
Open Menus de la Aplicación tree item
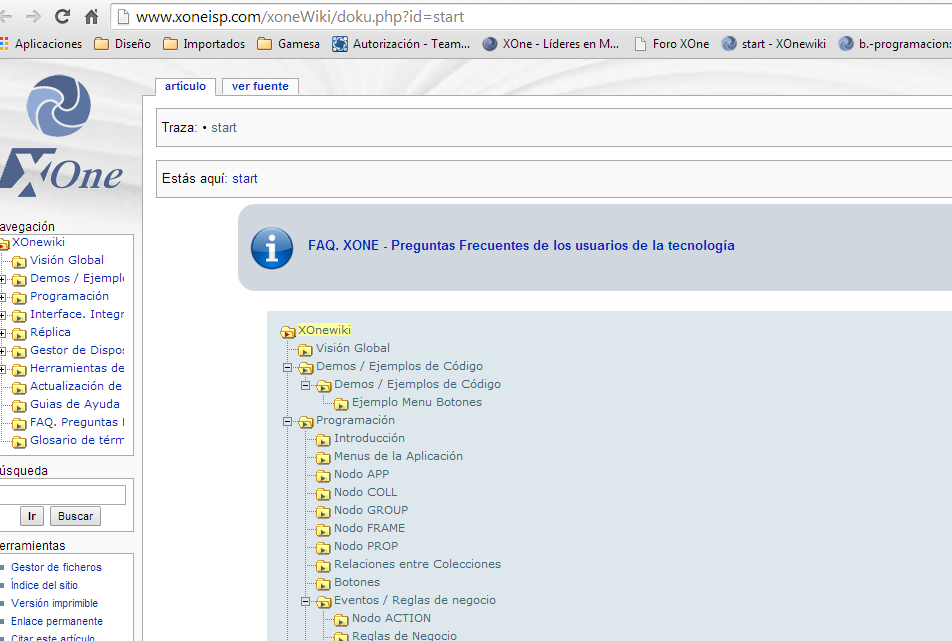click(398, 456)
